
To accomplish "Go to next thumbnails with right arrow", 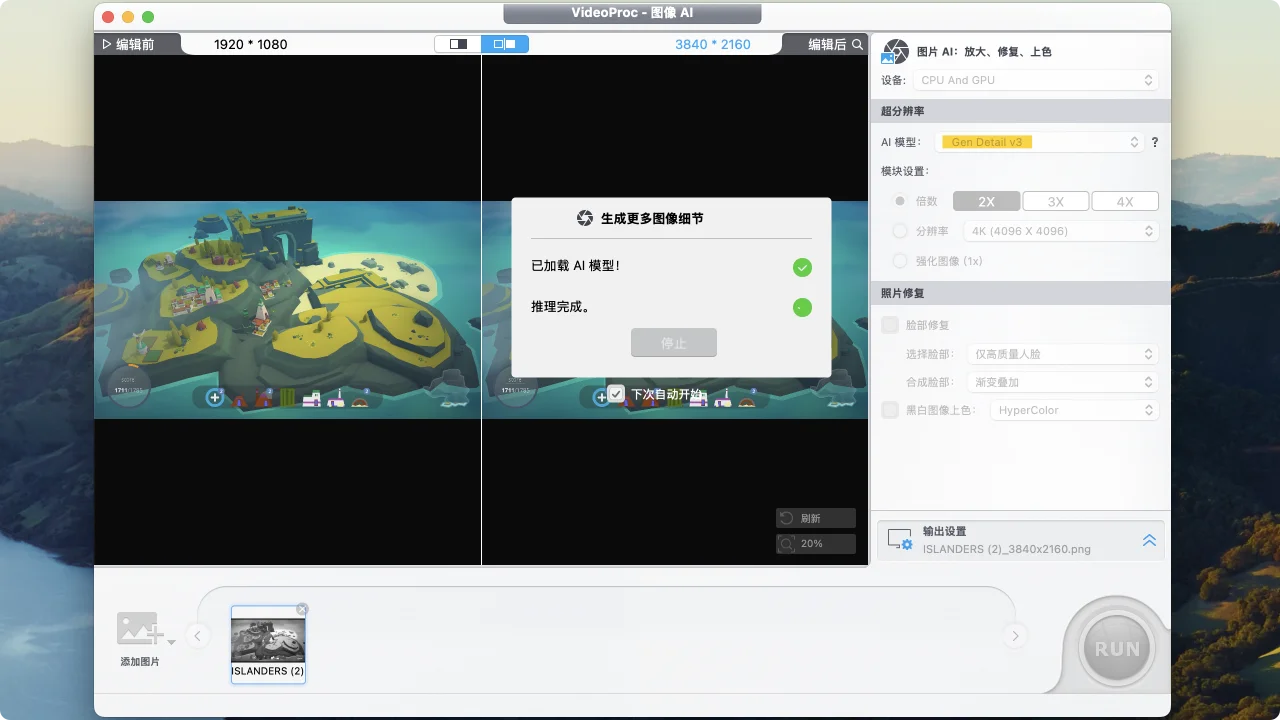I will point(1015,636).
